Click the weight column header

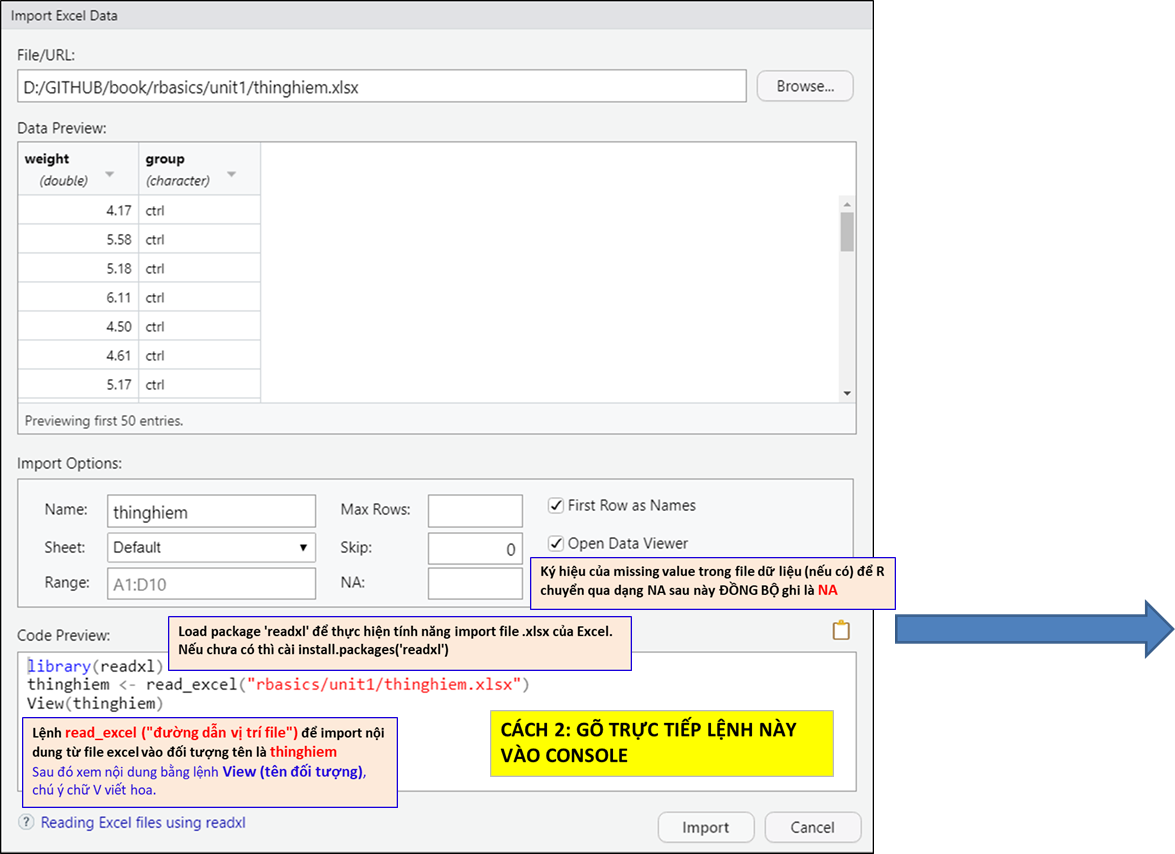79,169
